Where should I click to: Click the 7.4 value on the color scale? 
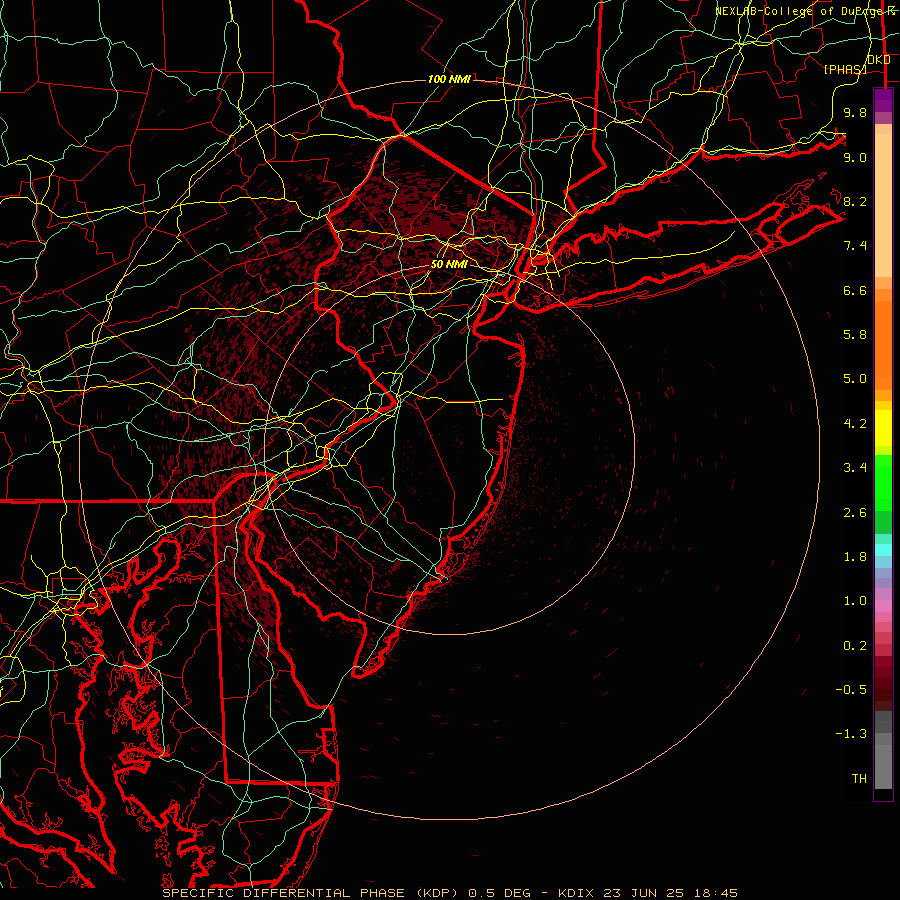[855, 246]
